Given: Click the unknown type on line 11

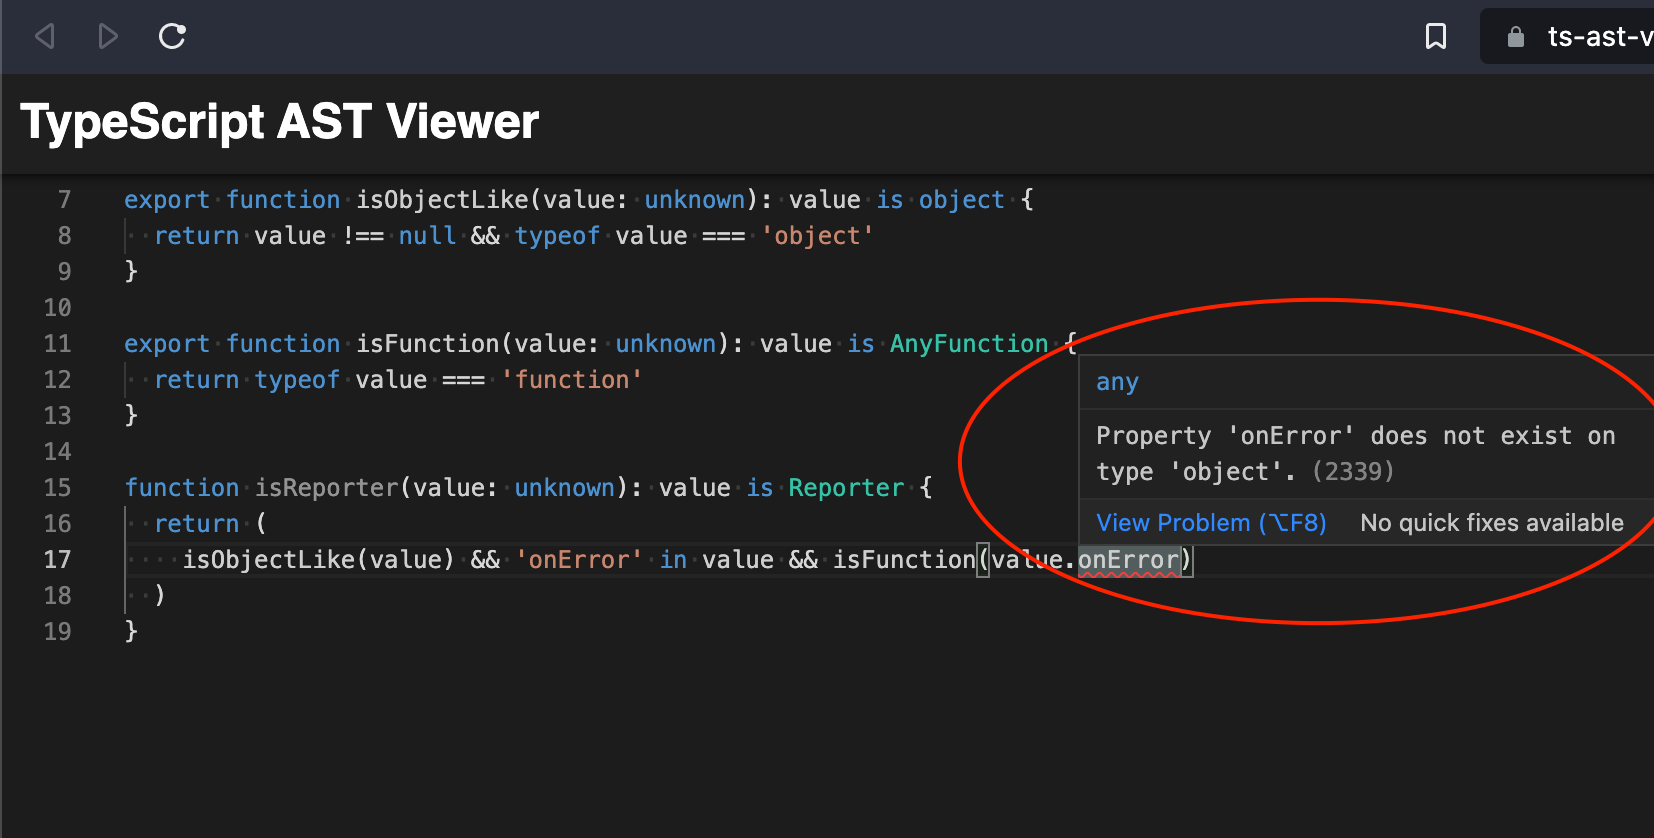Looking at the screenshot, I should tap(666, 344).
